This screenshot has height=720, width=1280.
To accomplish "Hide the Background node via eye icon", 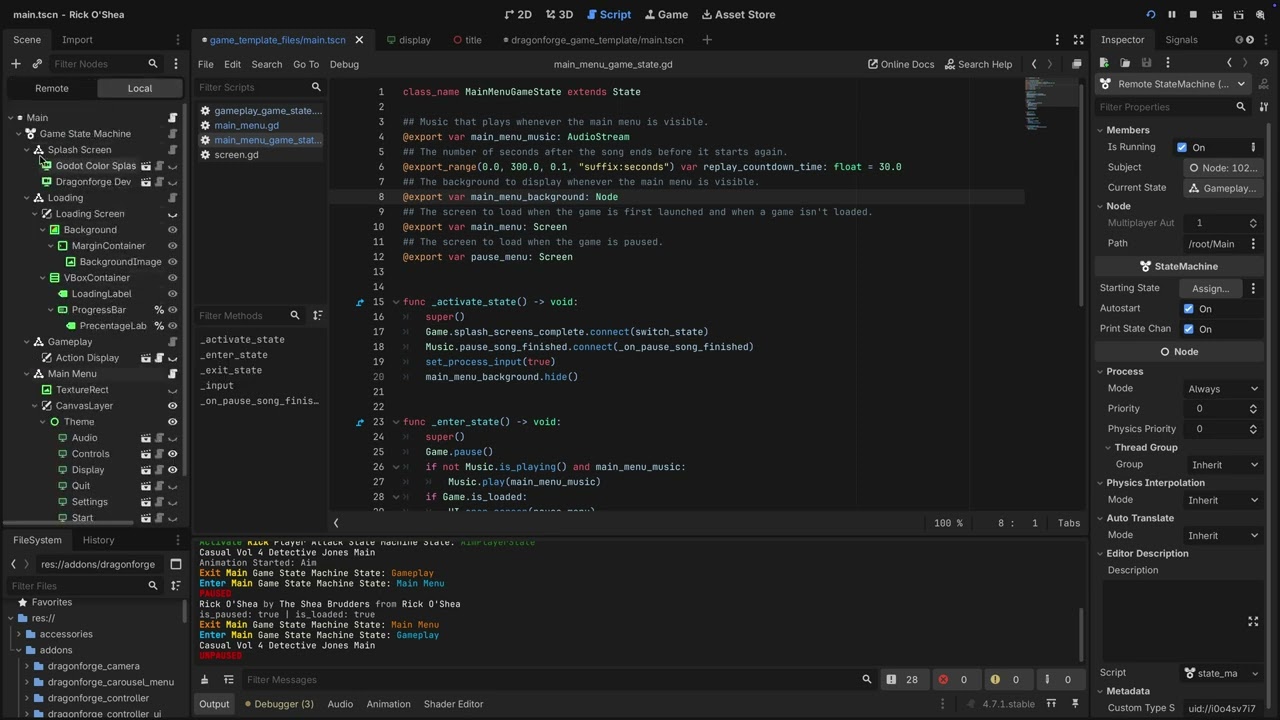I will 172,230.
